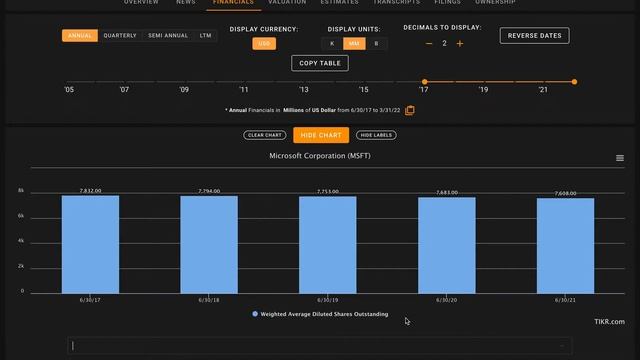640x360 pixels.
Task: Click the '13 tick on date slider
Action: tap(304, 89)
